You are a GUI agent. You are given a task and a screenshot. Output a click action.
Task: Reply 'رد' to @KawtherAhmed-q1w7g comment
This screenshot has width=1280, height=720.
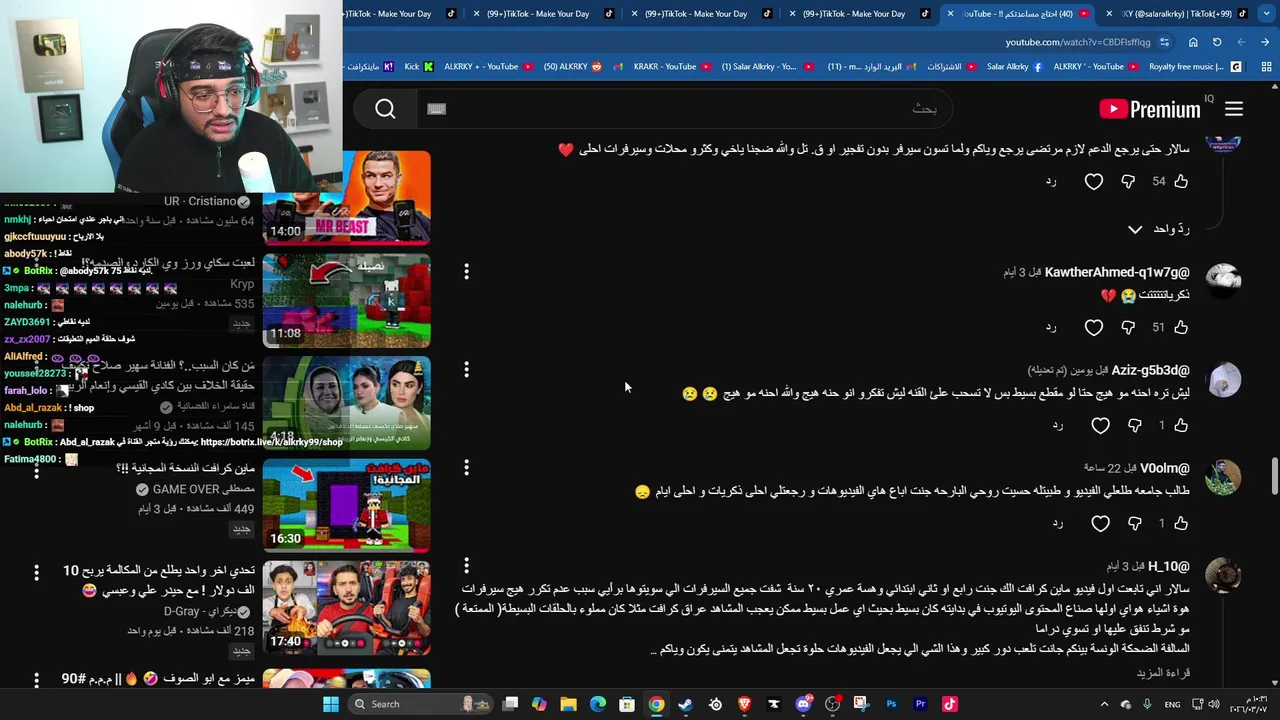click(1051, 327)
